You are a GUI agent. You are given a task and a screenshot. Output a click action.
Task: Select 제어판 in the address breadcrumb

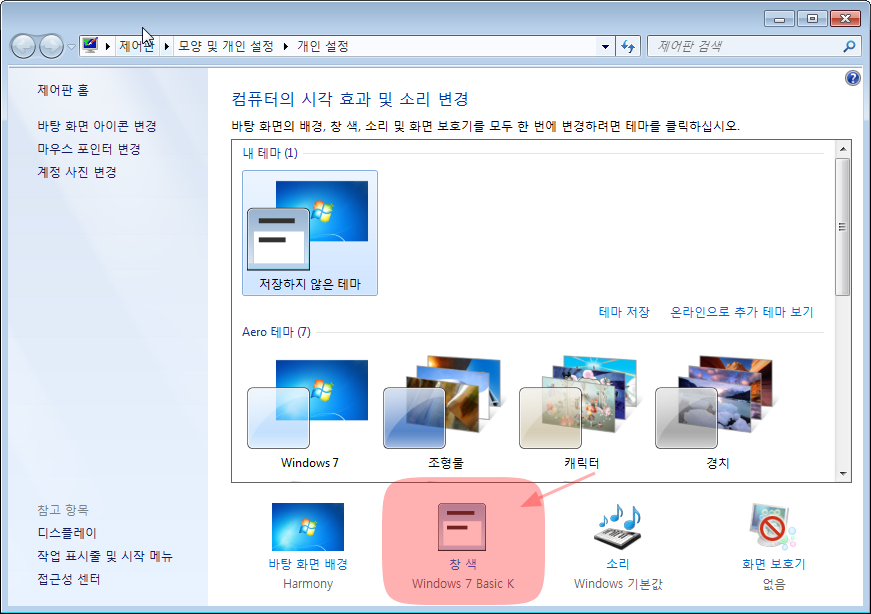pyautogui.click(x=137, y=46)
